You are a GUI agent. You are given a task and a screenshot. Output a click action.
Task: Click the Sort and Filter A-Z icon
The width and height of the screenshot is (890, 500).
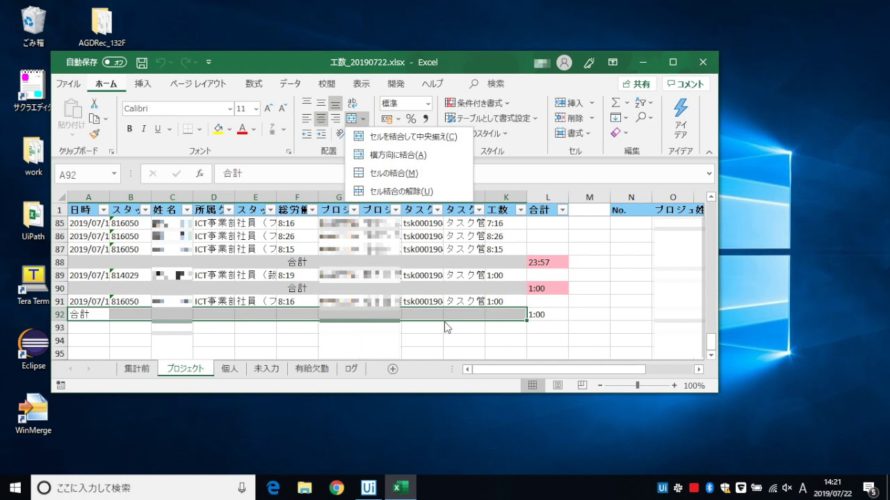point(641,103)
